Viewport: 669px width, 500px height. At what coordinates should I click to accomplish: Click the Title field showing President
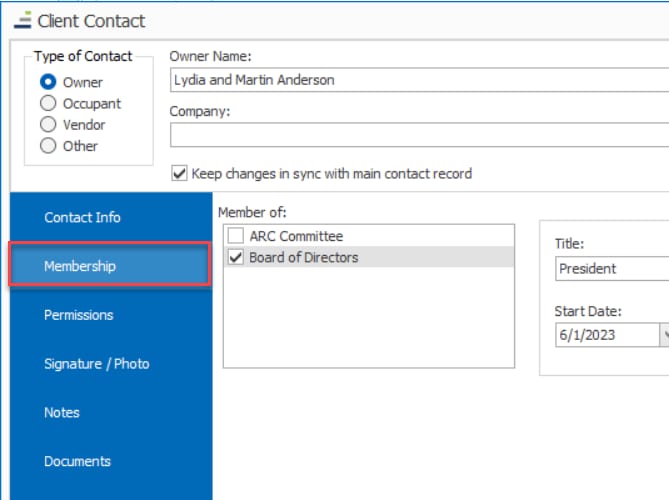[612, 268]
